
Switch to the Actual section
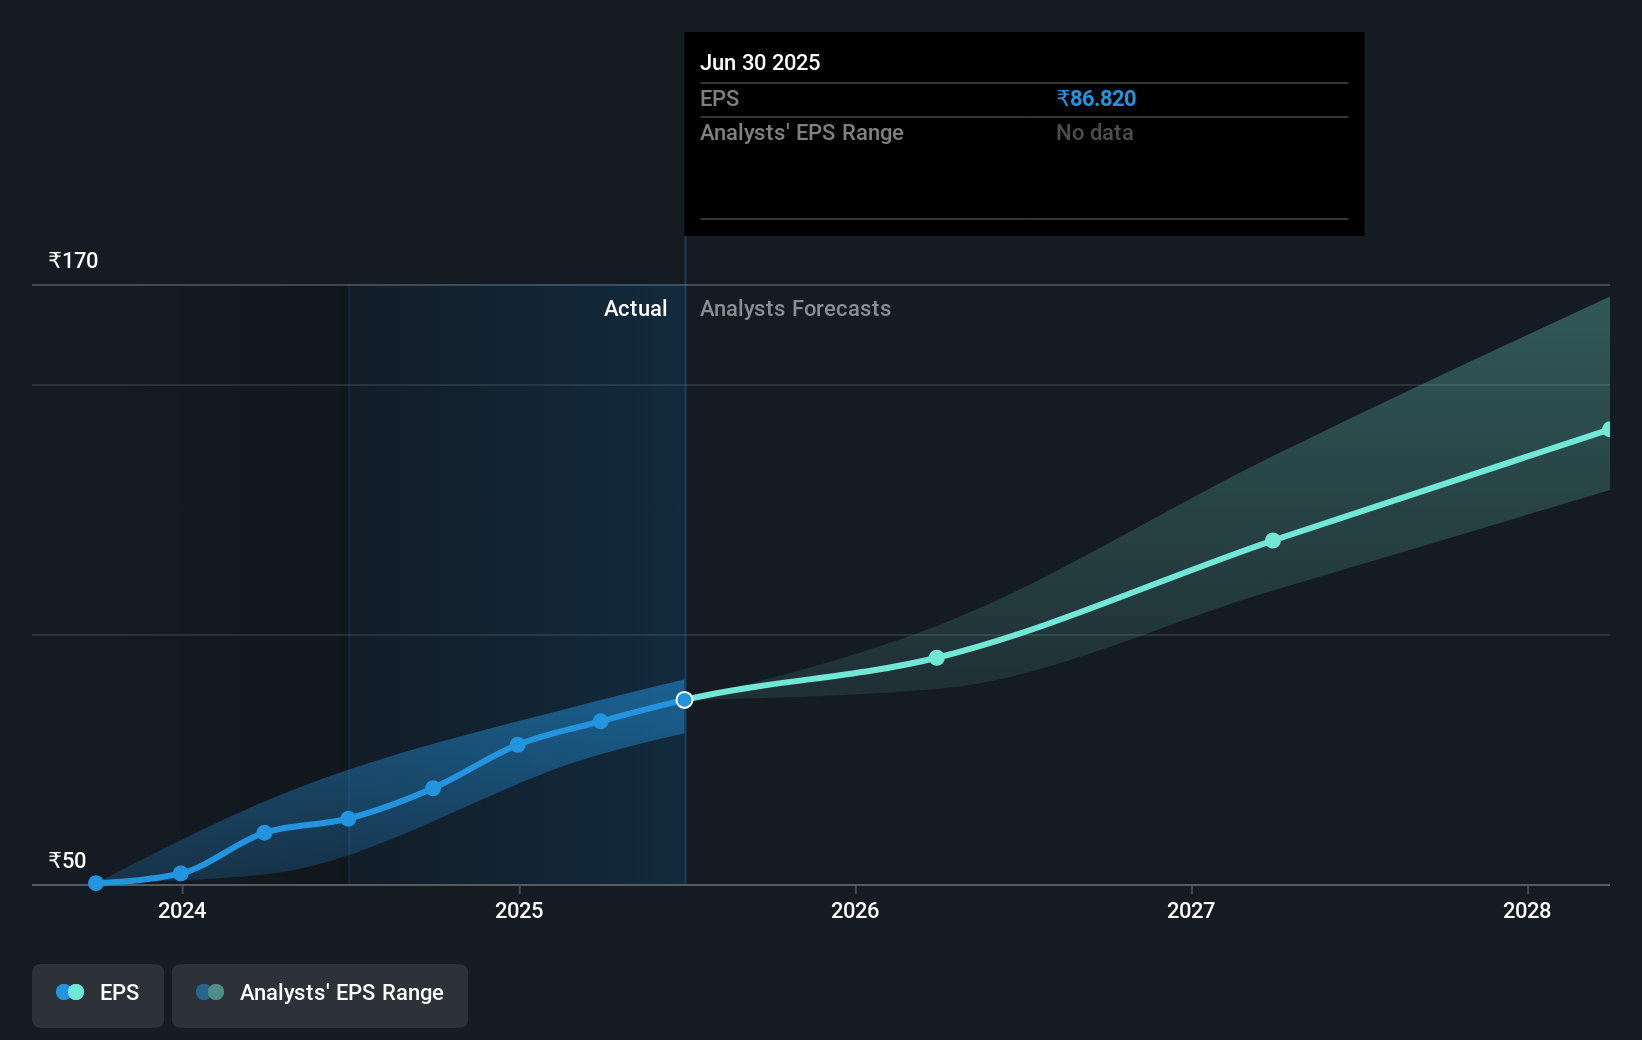[x=635, y=309]
